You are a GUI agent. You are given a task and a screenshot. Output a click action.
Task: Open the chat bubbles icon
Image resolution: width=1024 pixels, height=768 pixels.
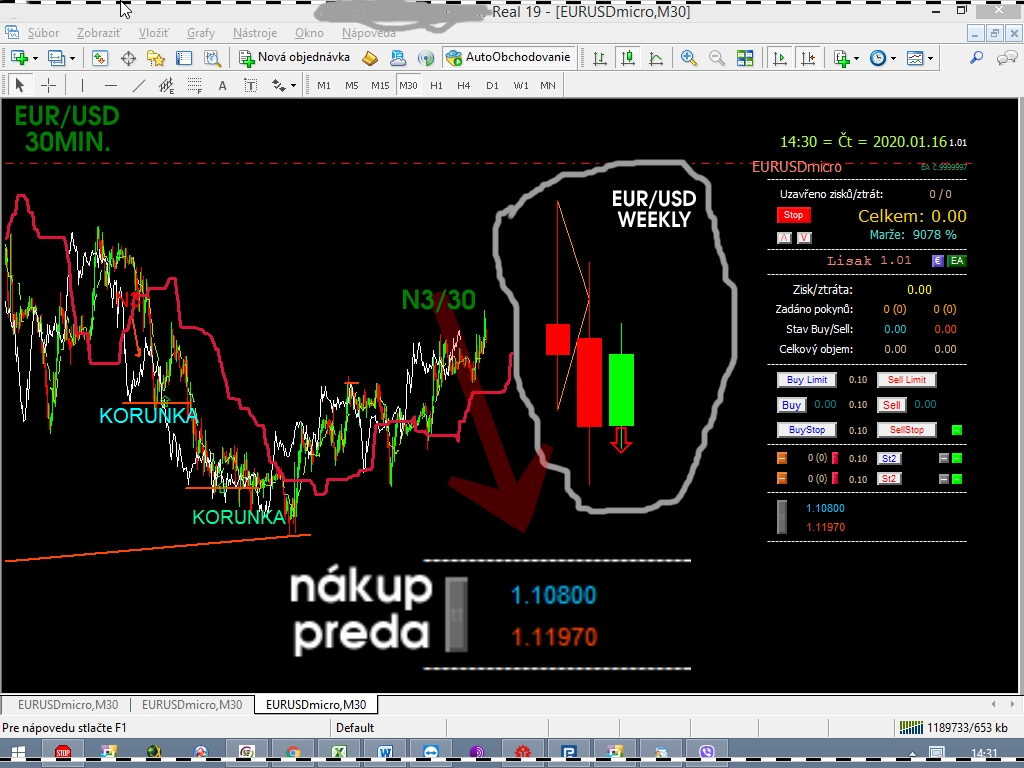pos(1006,58)
